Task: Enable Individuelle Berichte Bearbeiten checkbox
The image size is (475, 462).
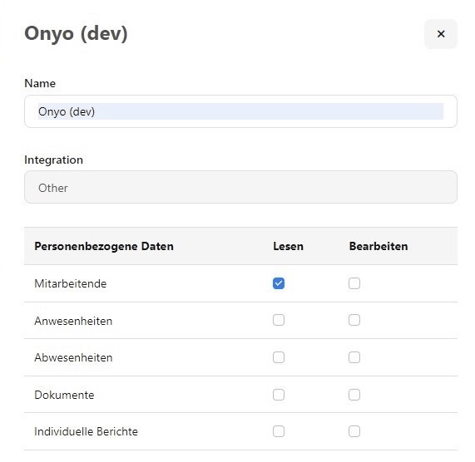Action: [354, 431]
